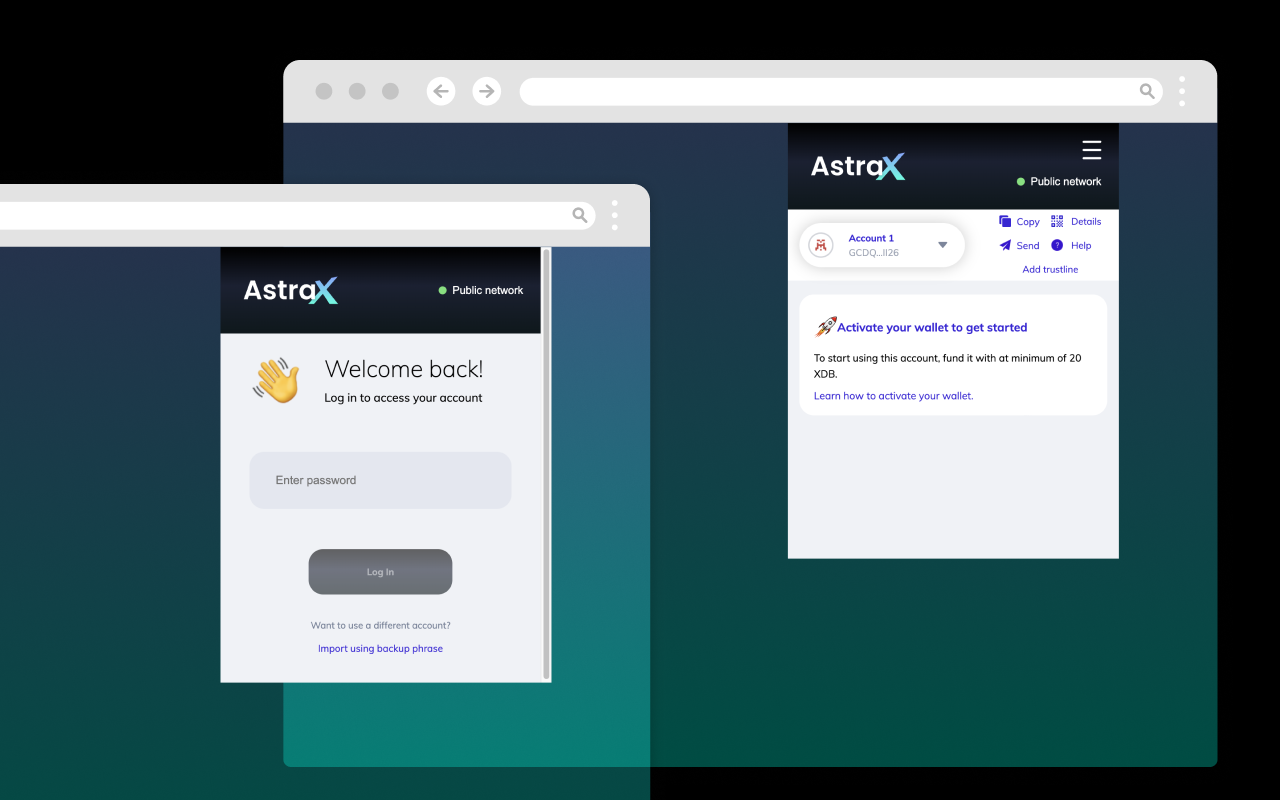Click Import using backup phrase link
This screenshot has width=1280, height=800.
(x=380, y=649)
